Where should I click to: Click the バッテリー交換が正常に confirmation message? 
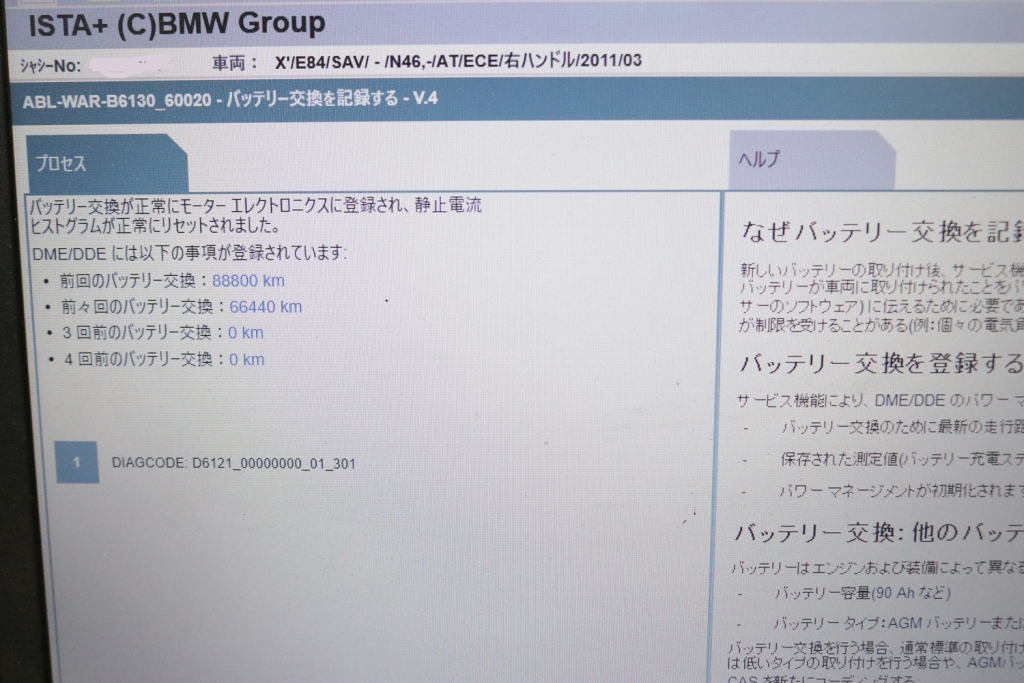point(256,215)
